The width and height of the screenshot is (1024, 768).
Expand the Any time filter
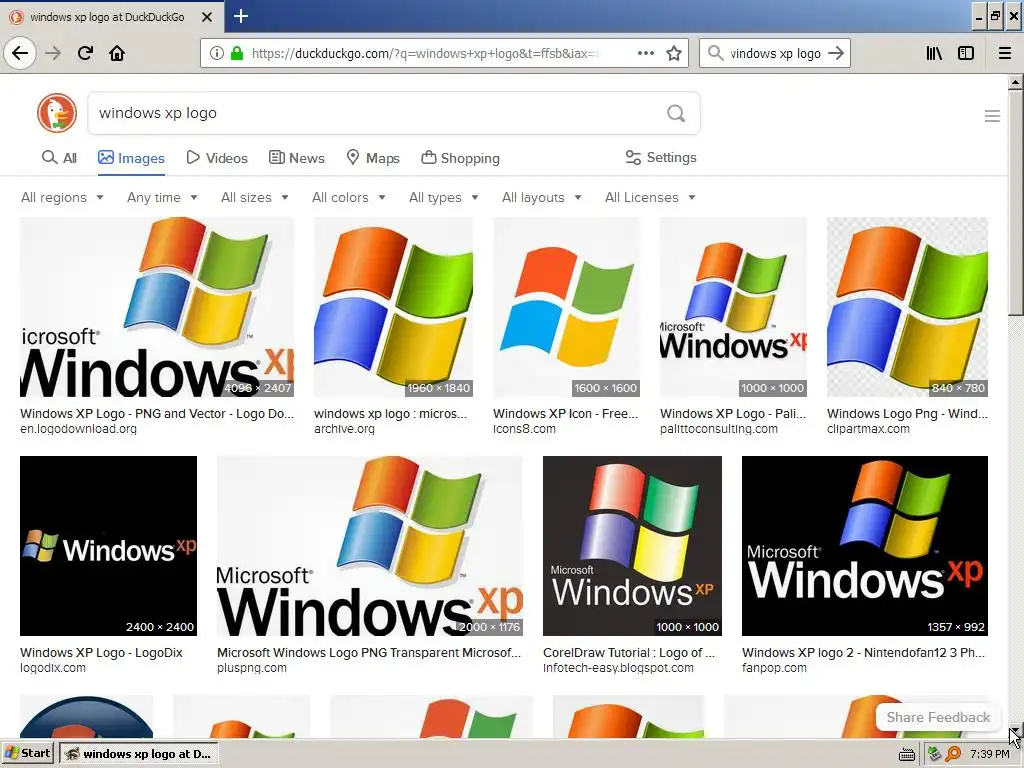pyautogui.click(x=162, y=197)
